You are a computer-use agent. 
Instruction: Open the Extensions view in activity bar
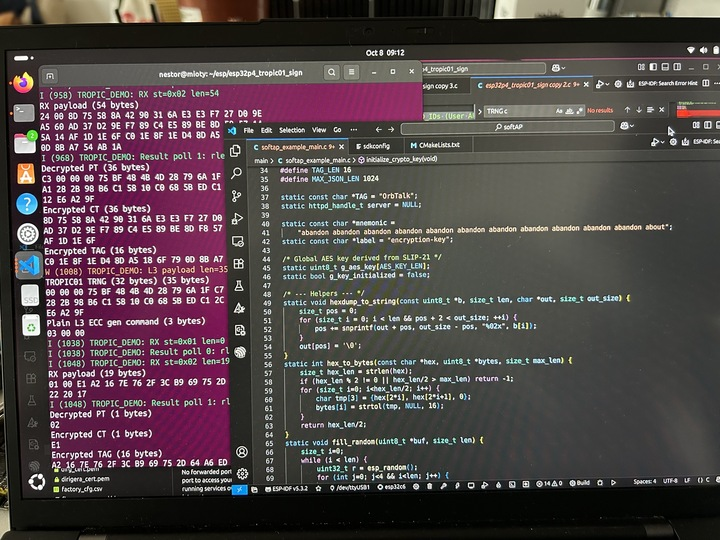pyautogui.click(x=238, y=264)
